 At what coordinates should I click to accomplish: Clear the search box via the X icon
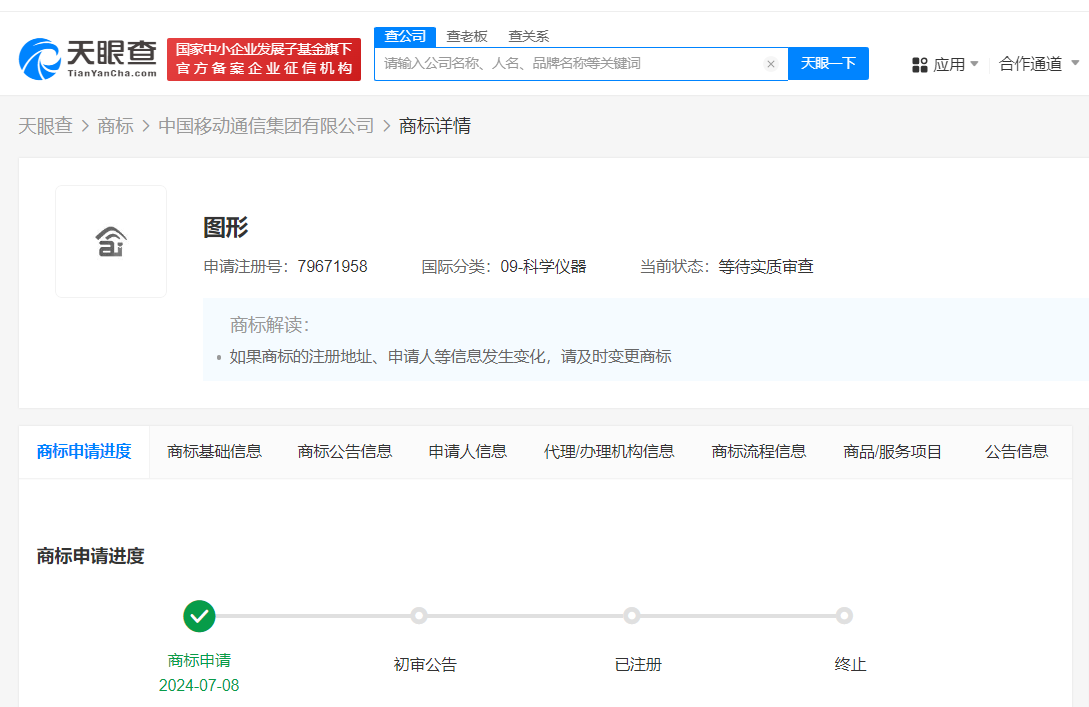(771, 63)
